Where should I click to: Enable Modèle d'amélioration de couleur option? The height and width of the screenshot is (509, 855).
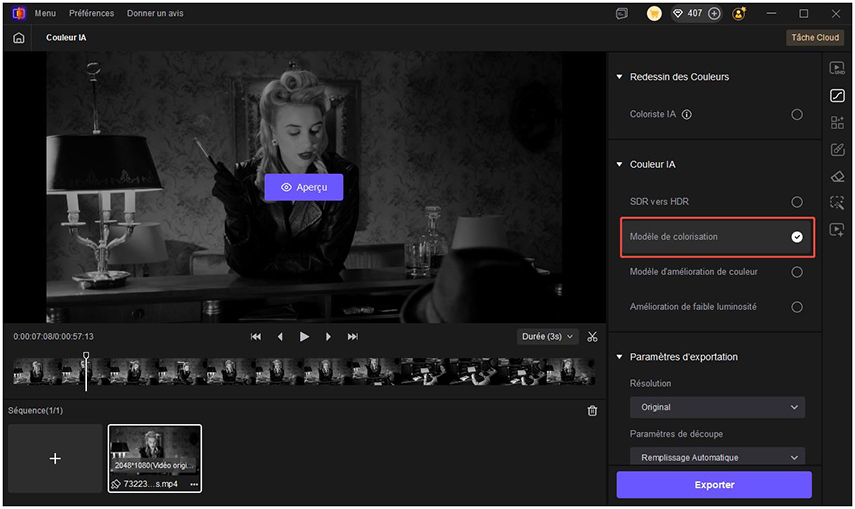(x=797, y=272)
